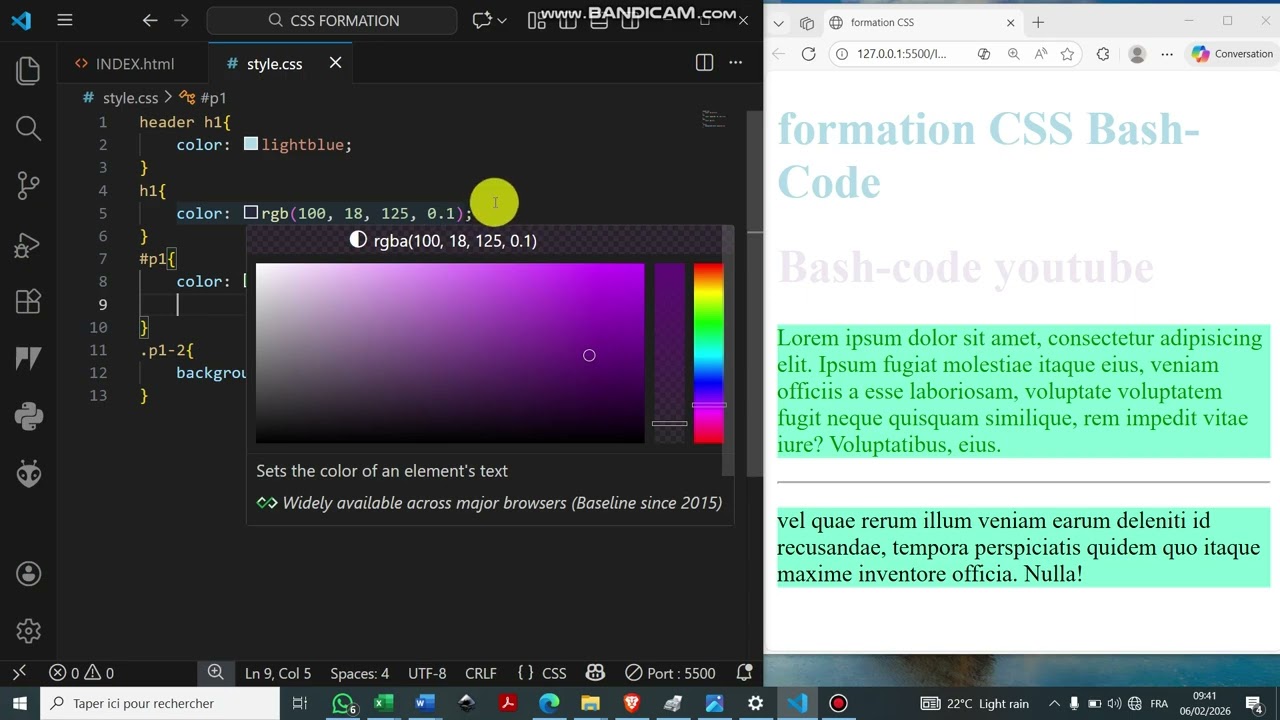Open the Source Control view

click(x=28, y=185)
